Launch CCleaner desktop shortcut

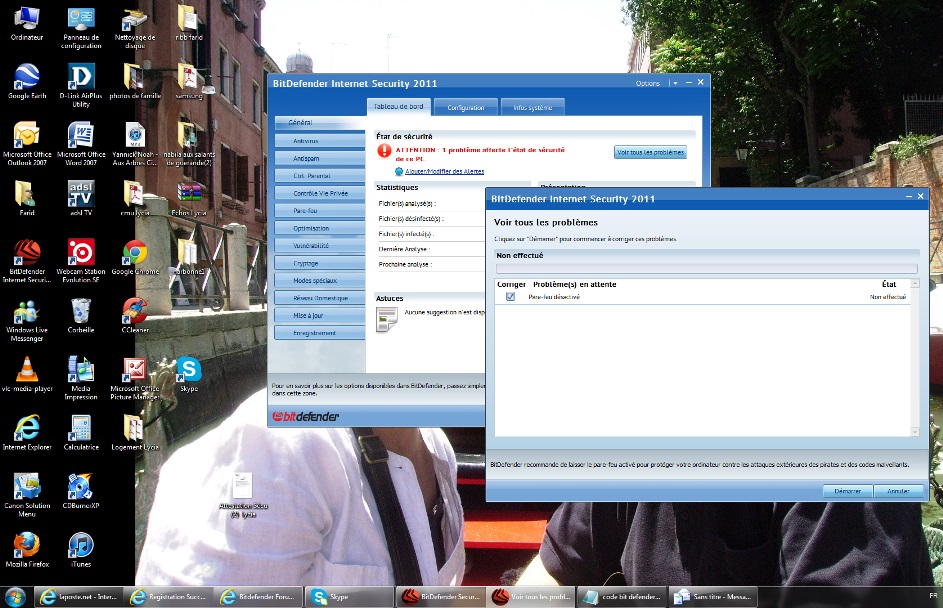pos(135,316)
